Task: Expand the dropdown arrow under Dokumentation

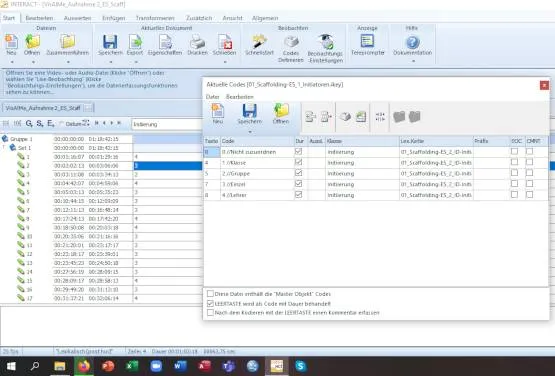Action: [413, 61]
